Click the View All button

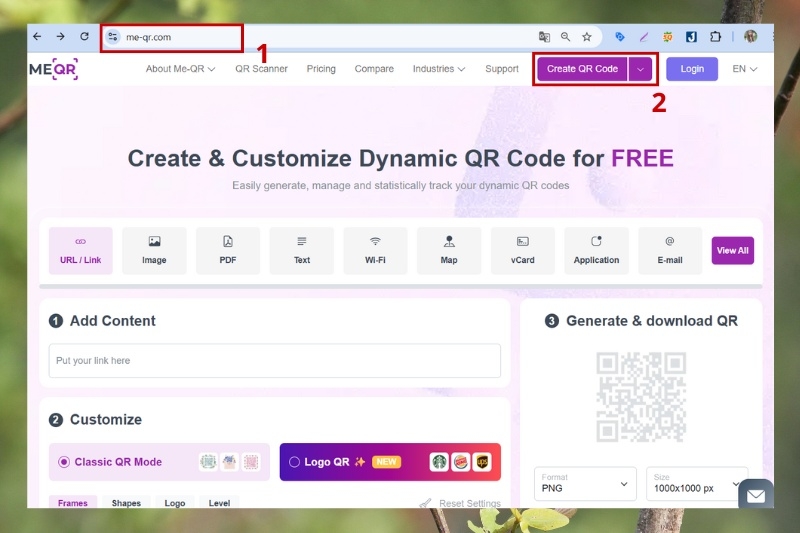pyautogui.click(x=733, y=250)
